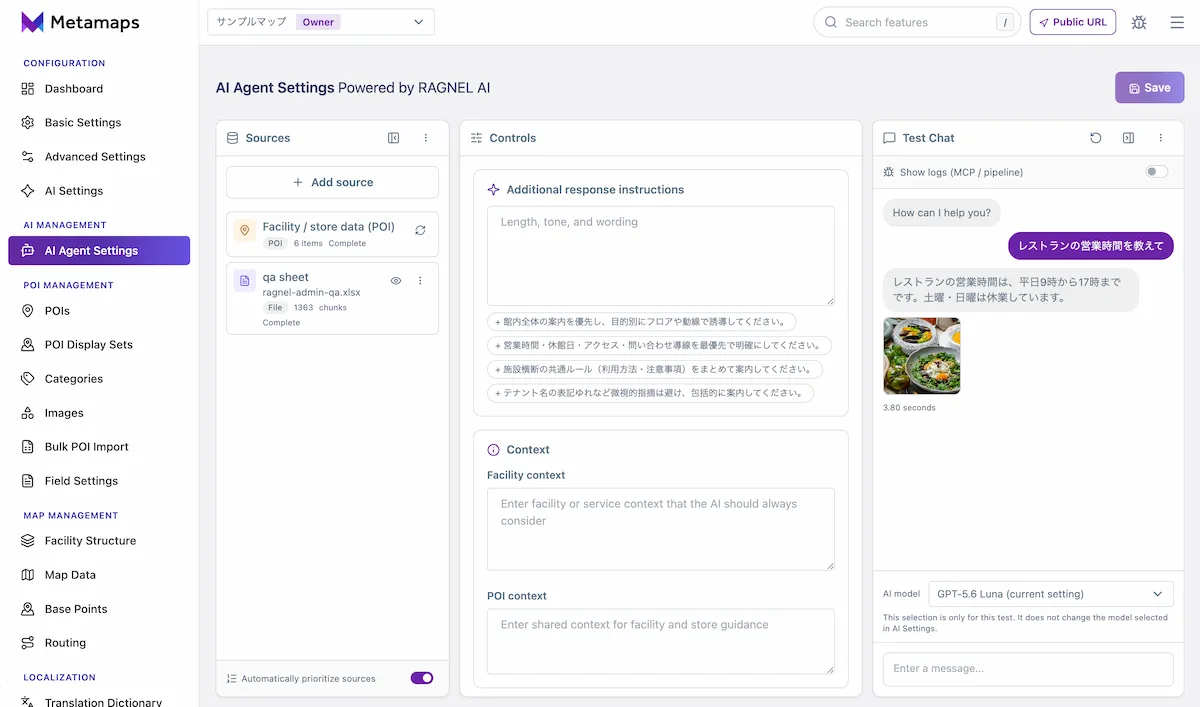
Task: Click the Test Chat speech bubble icon
Action: coord(889,138)
